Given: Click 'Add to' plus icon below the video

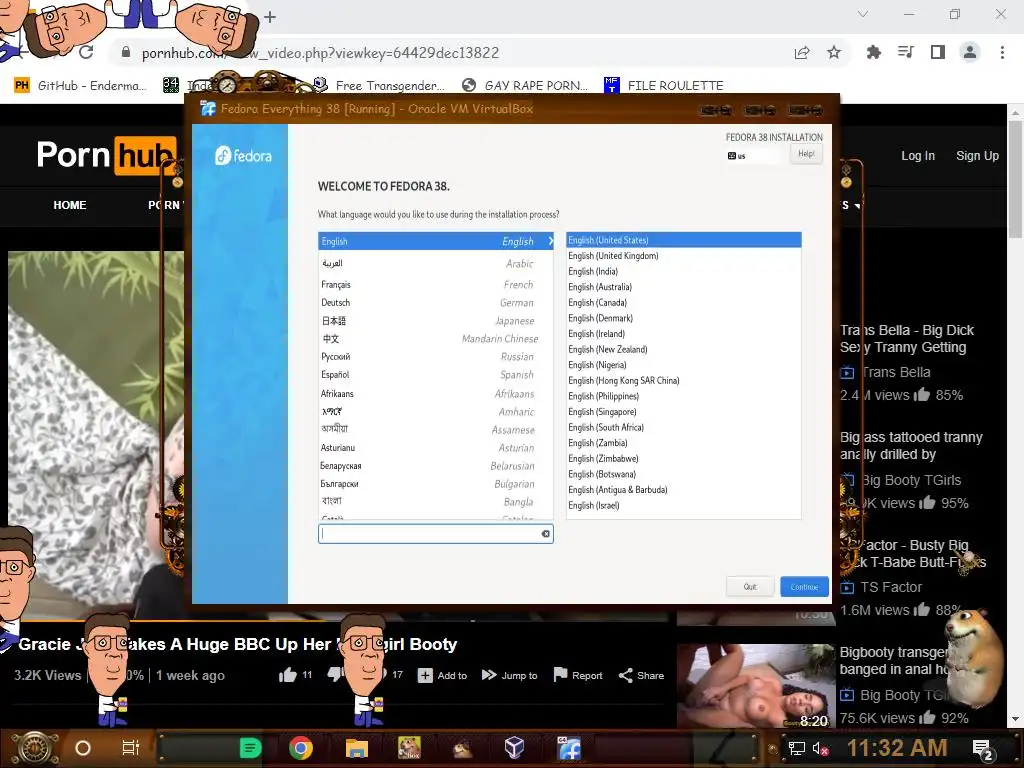Looking at the screenshot, I should [443, 675].
